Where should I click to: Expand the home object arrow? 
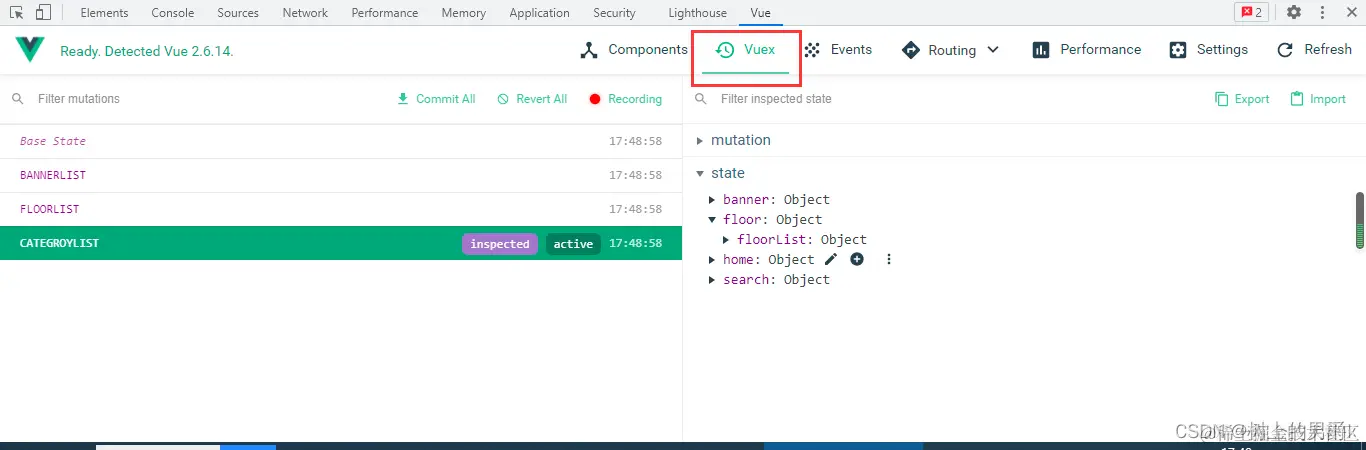pos(712,260)
